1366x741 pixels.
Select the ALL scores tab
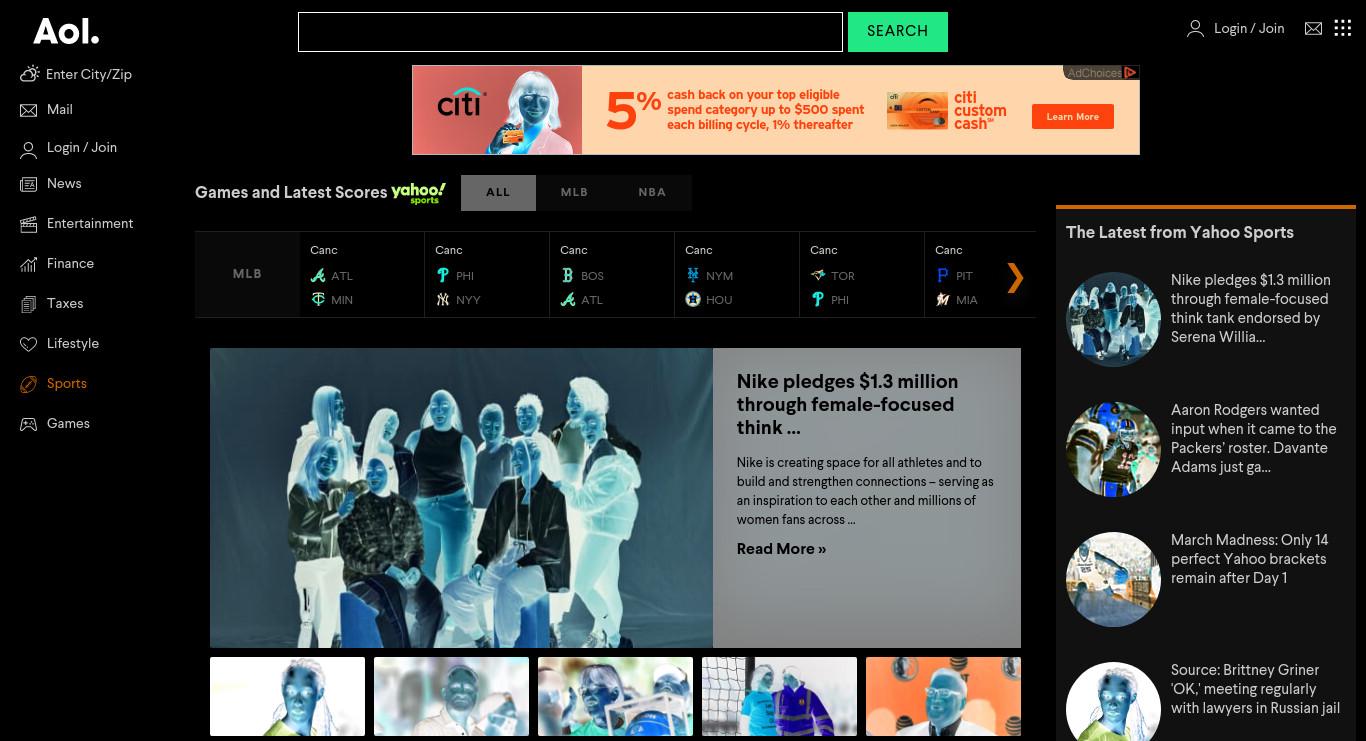(498, 193)
